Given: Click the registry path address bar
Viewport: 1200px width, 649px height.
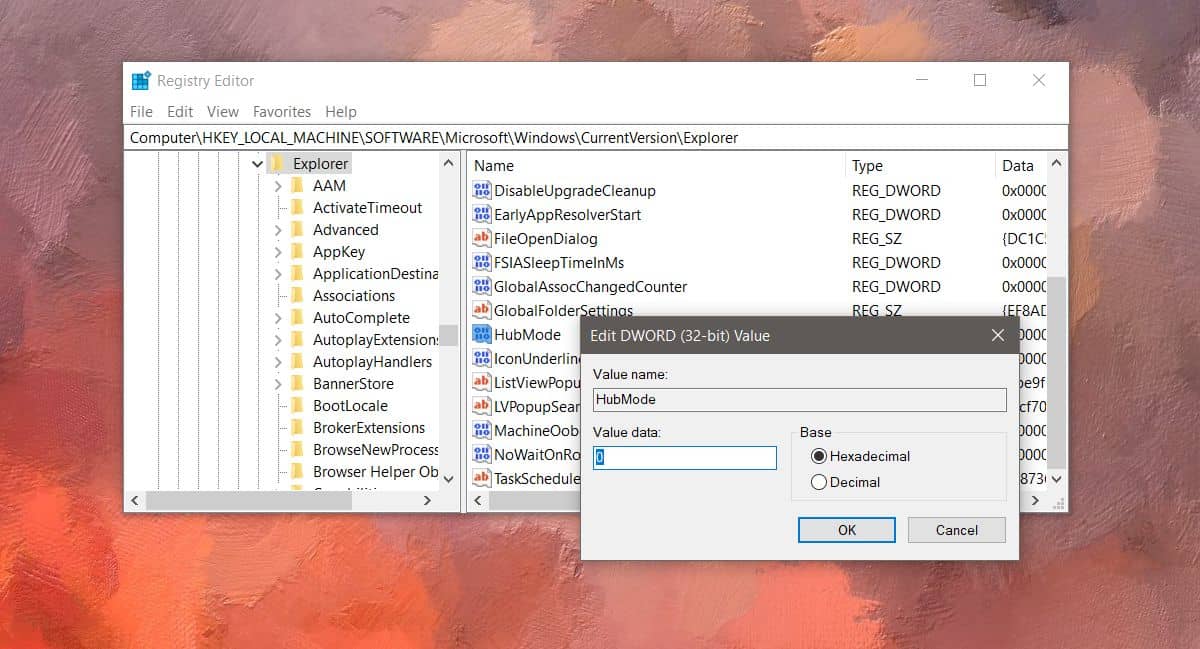Looking at the screenshot, I should pyautogui.click(x=597, y=137).
